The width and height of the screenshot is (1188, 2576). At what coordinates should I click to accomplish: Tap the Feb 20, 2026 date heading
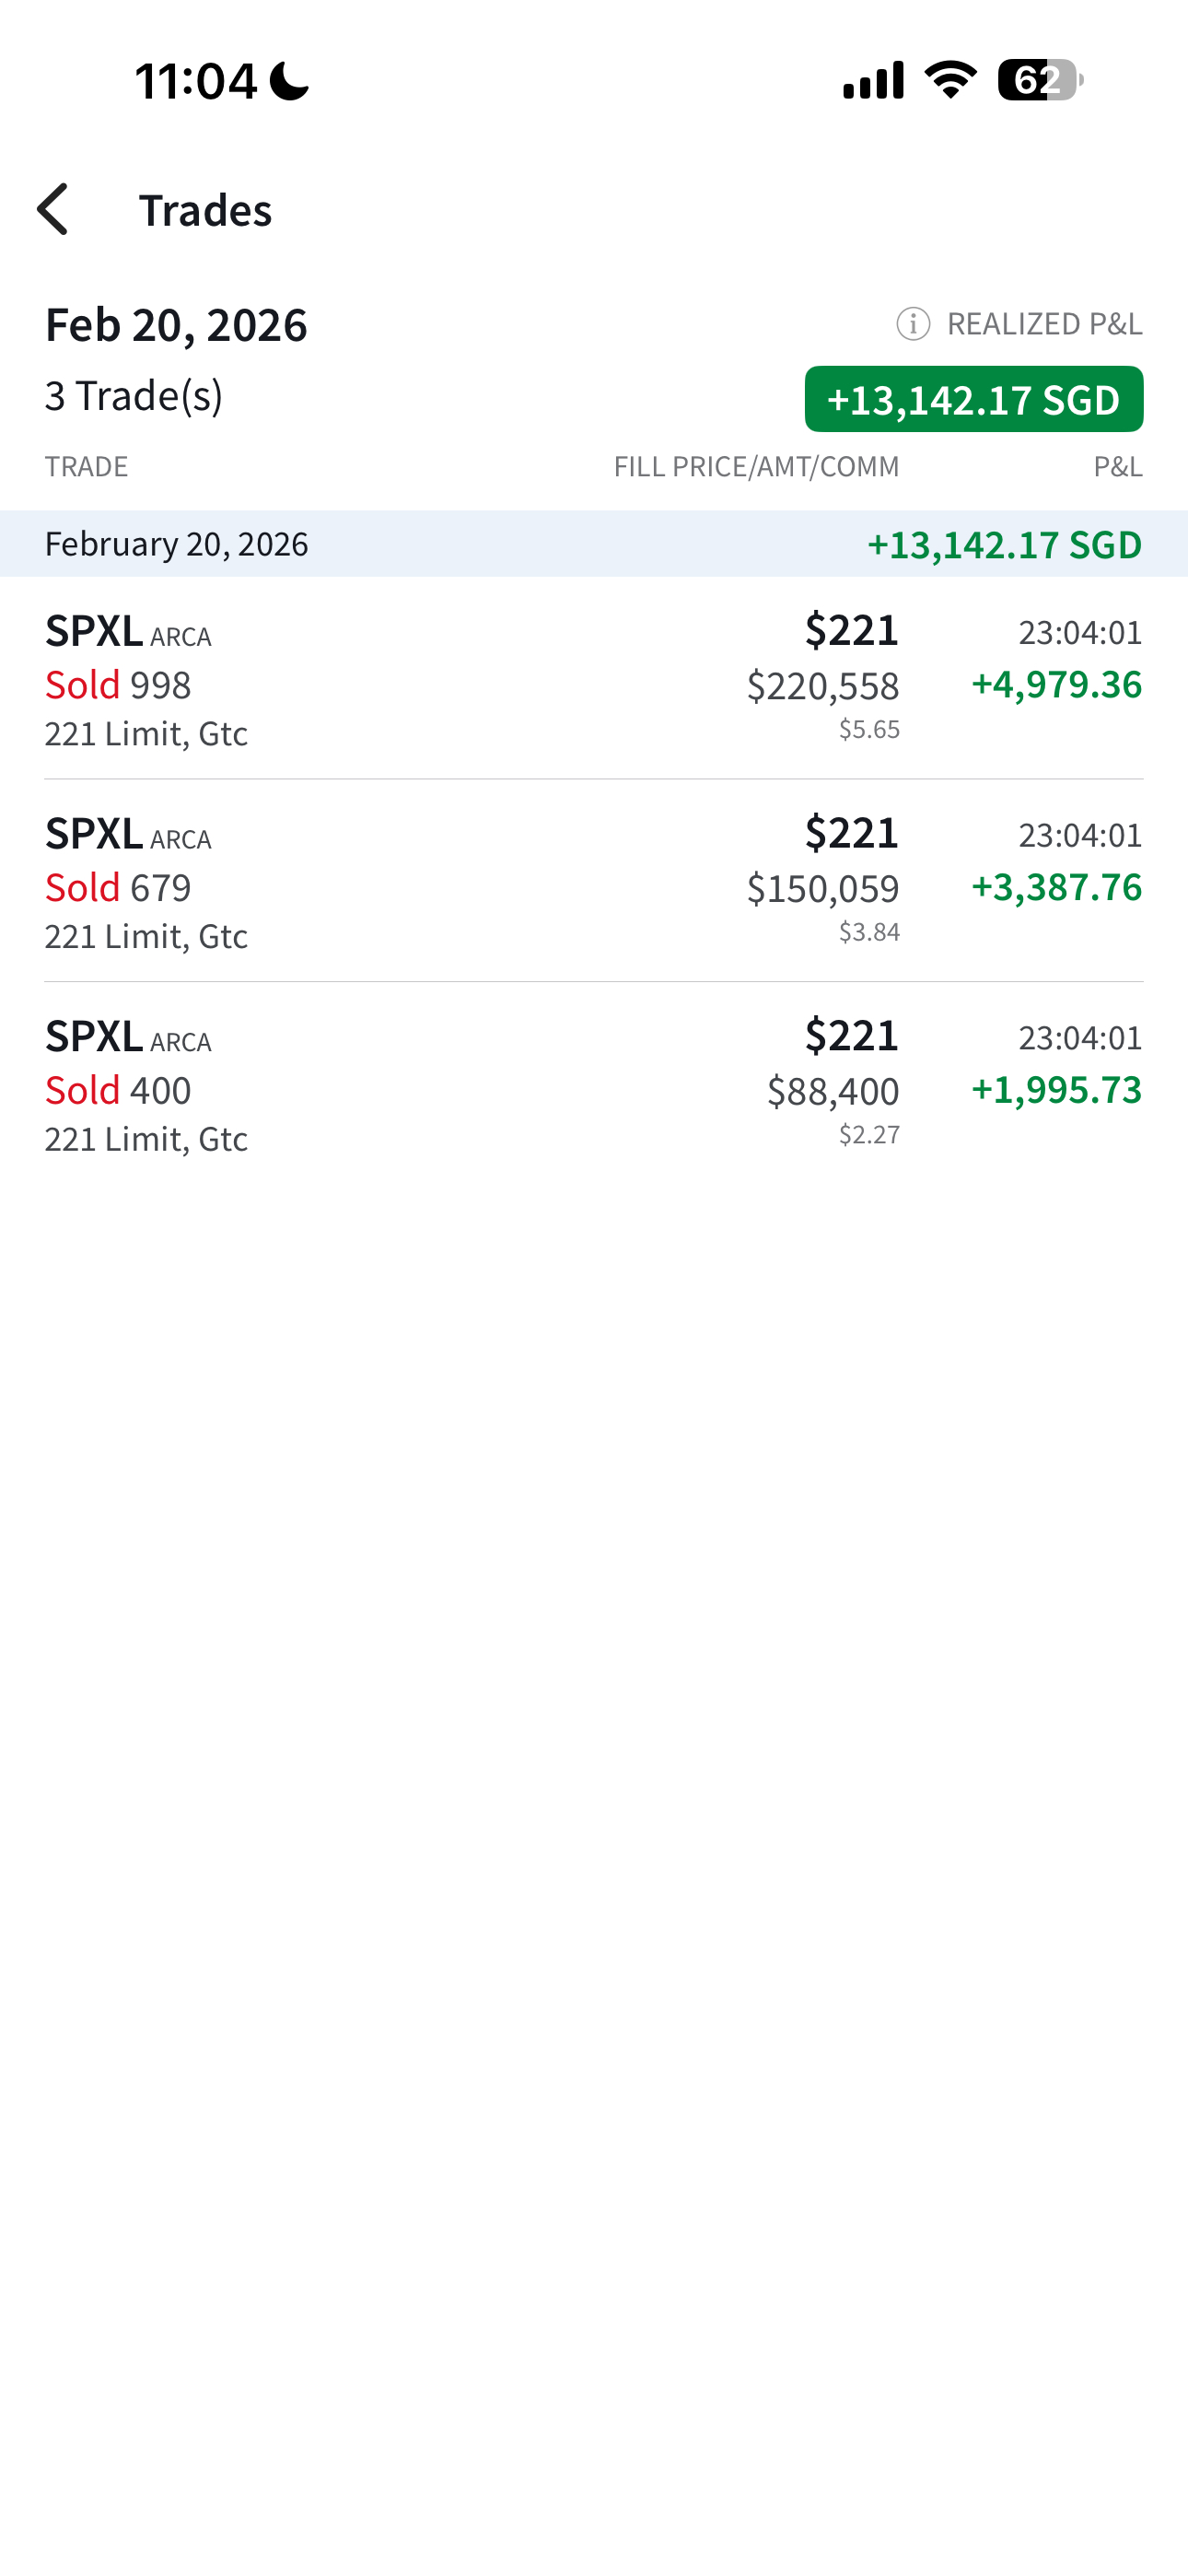[x=176, y=325]
